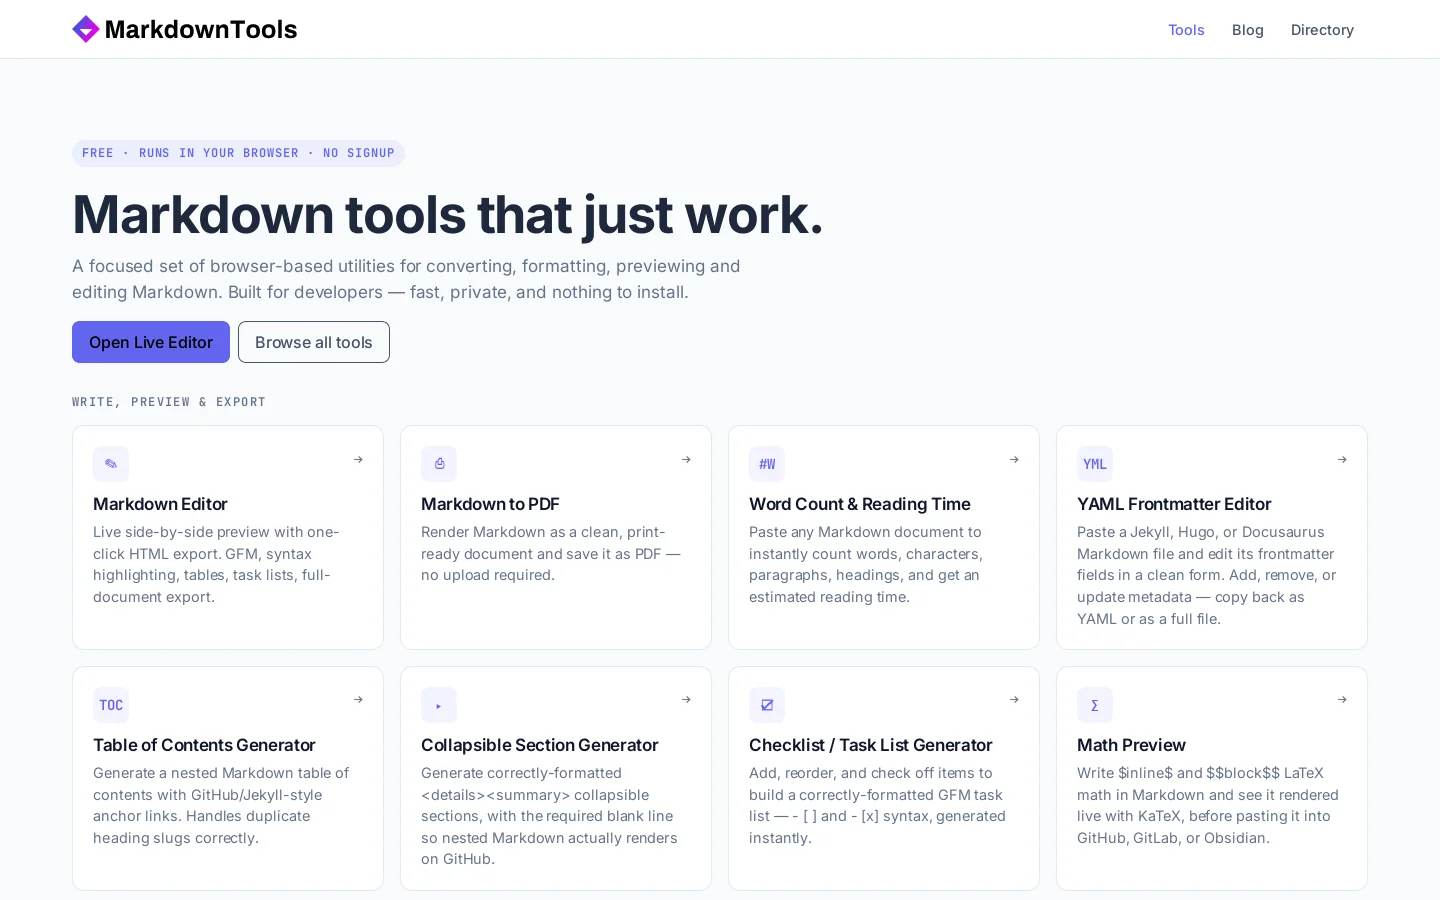Click arrow on Checklist / Task List card
Image resolution: width=1440 pixels, height=900 pixels.
click(1014, 700)
